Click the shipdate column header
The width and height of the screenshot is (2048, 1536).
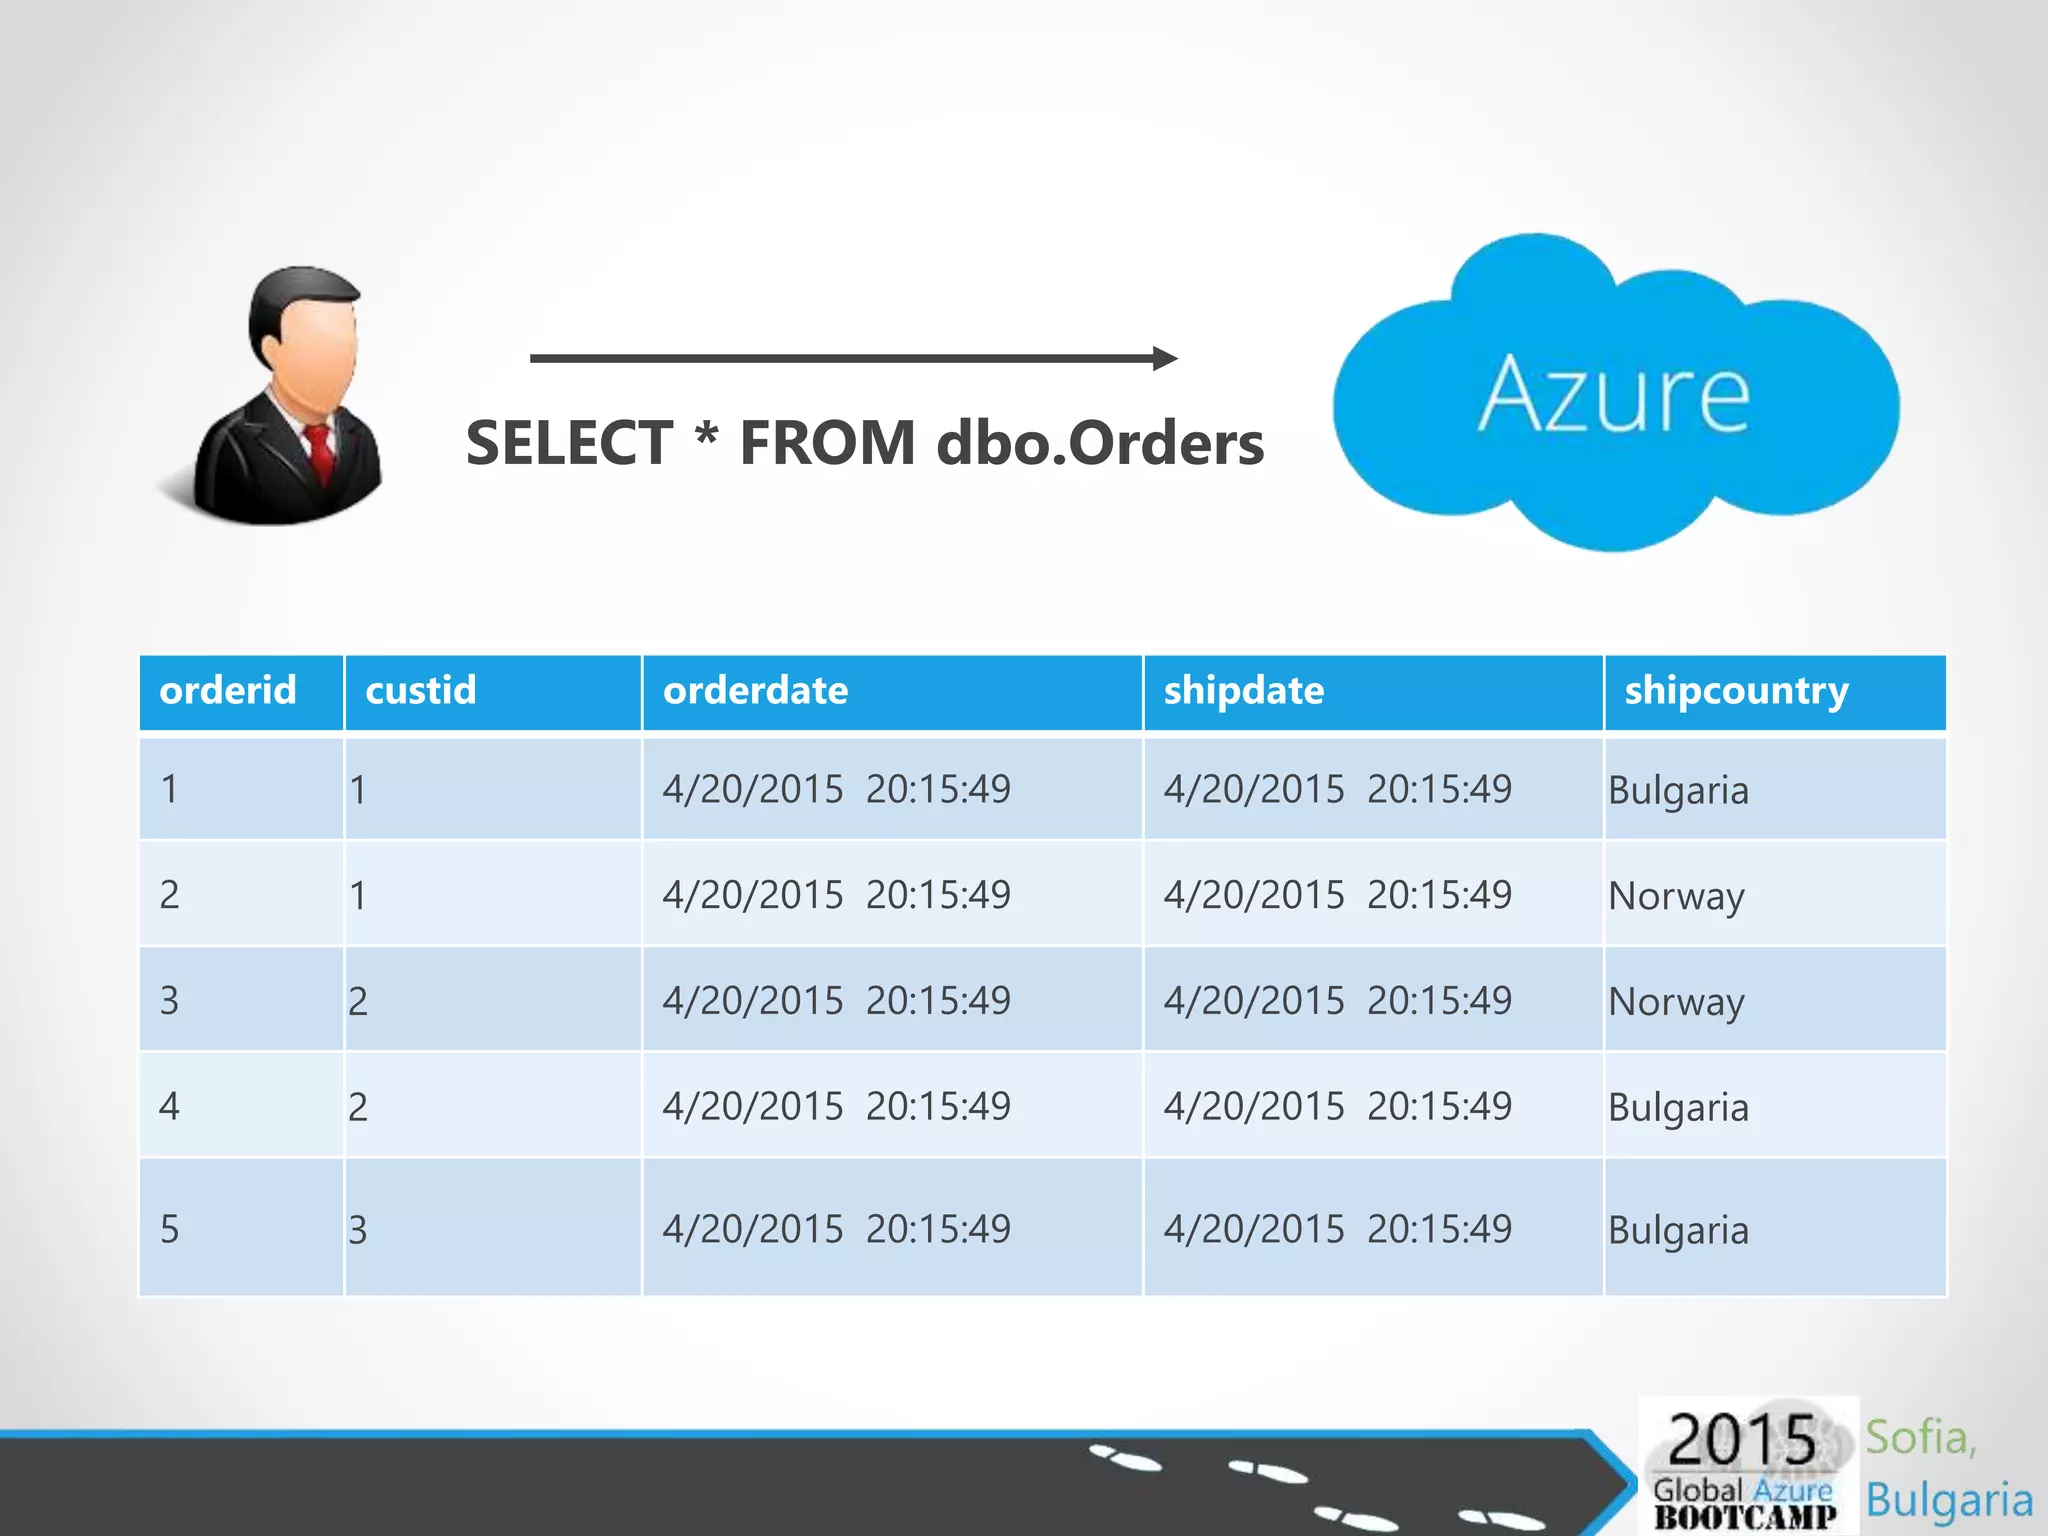(1244, 691)
